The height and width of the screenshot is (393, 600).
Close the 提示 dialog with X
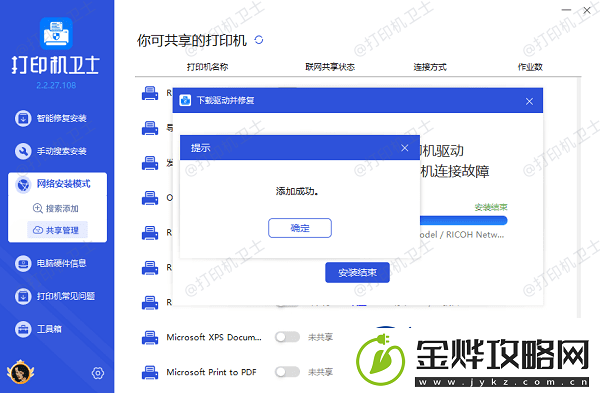click(404, 148)
